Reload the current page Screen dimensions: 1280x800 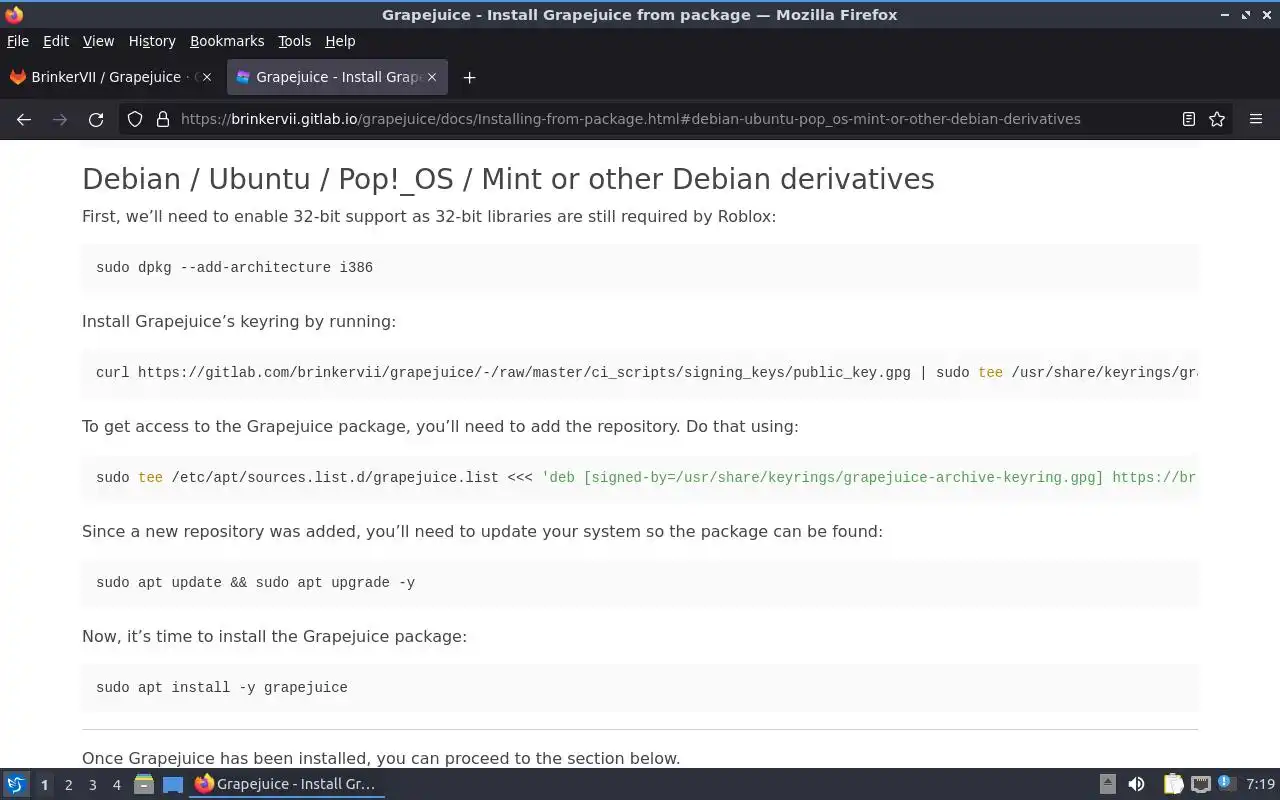(96, 119)
